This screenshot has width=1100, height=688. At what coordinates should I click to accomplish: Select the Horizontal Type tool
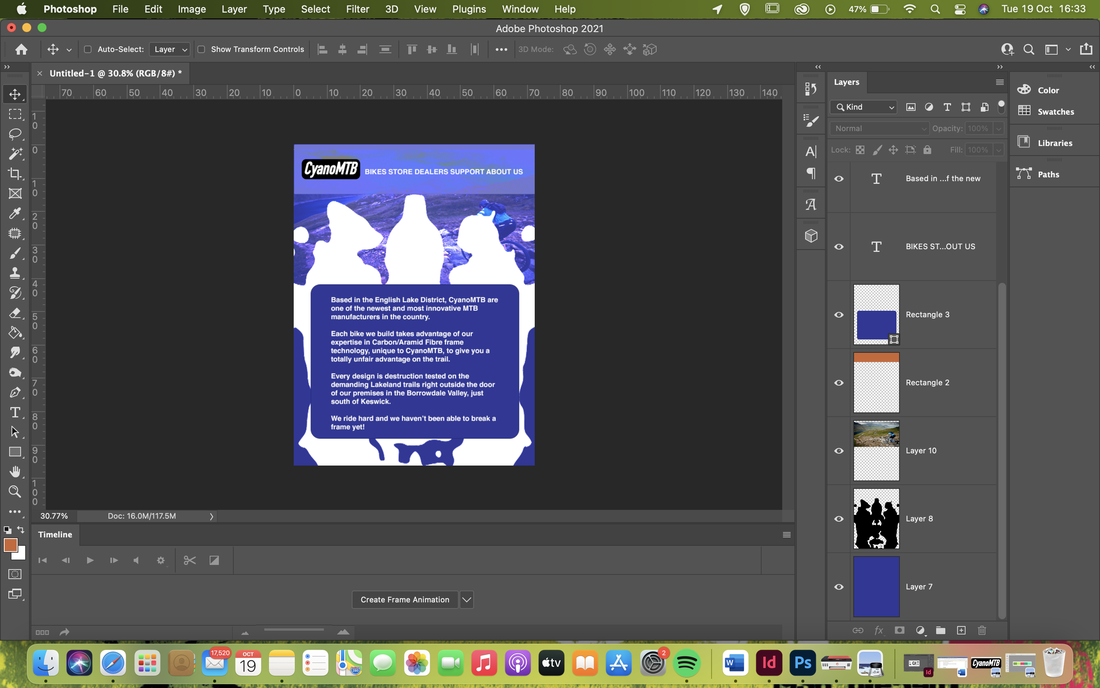(15, 412)
